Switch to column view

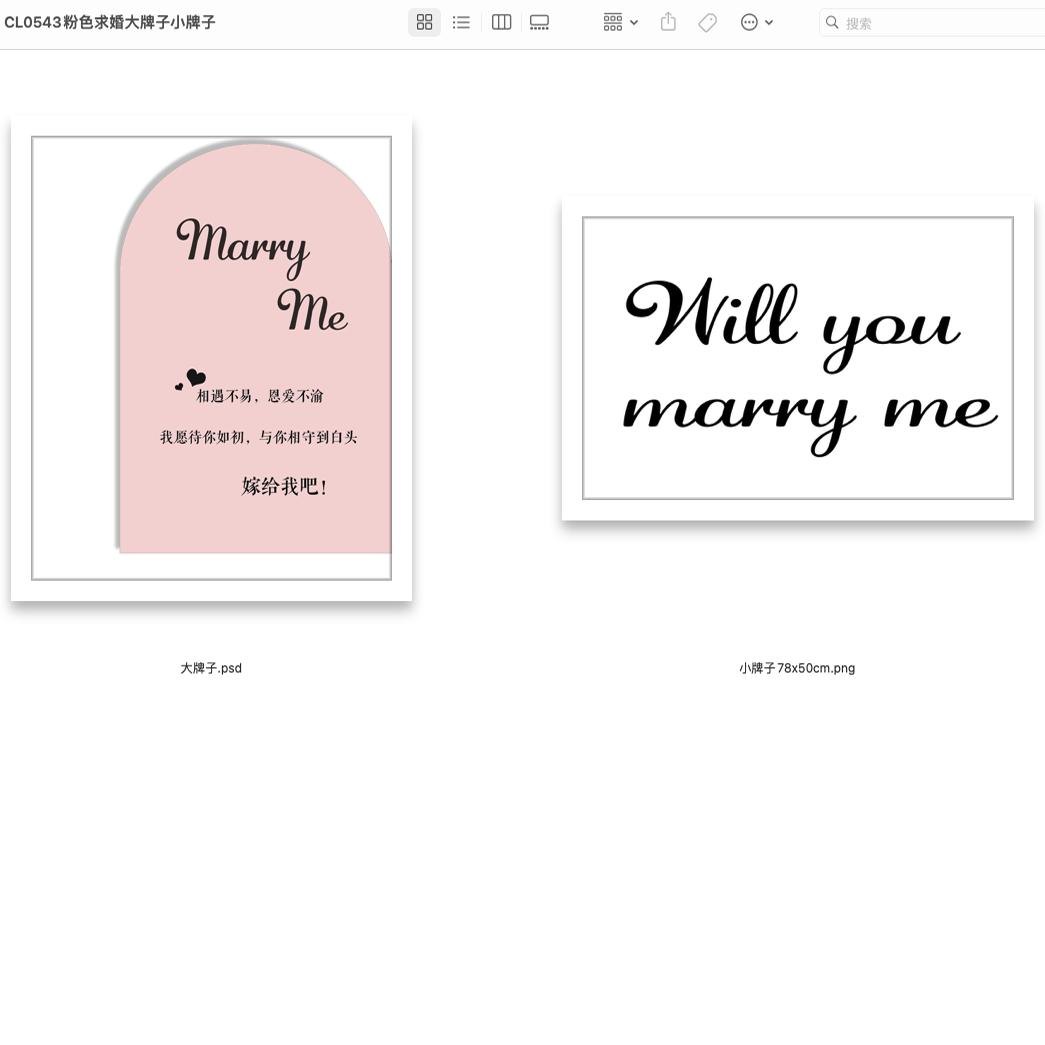pos(501,22)
